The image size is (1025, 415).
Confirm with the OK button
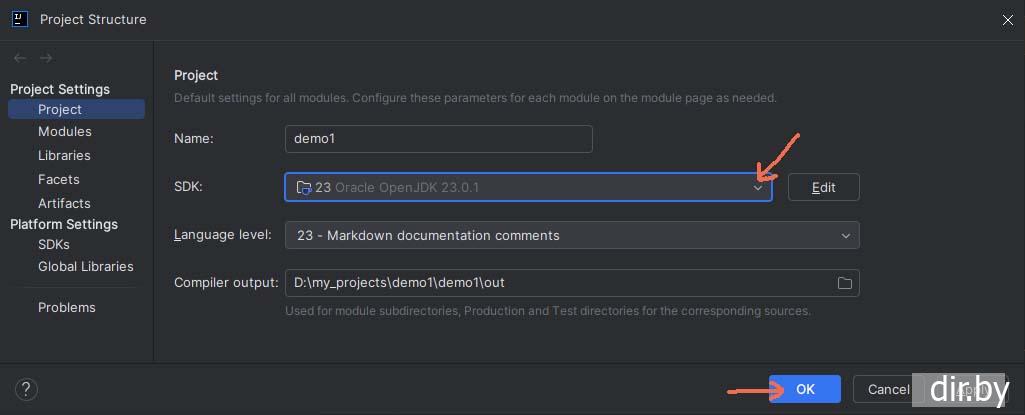pyautogui.click(x=805, y=389)
